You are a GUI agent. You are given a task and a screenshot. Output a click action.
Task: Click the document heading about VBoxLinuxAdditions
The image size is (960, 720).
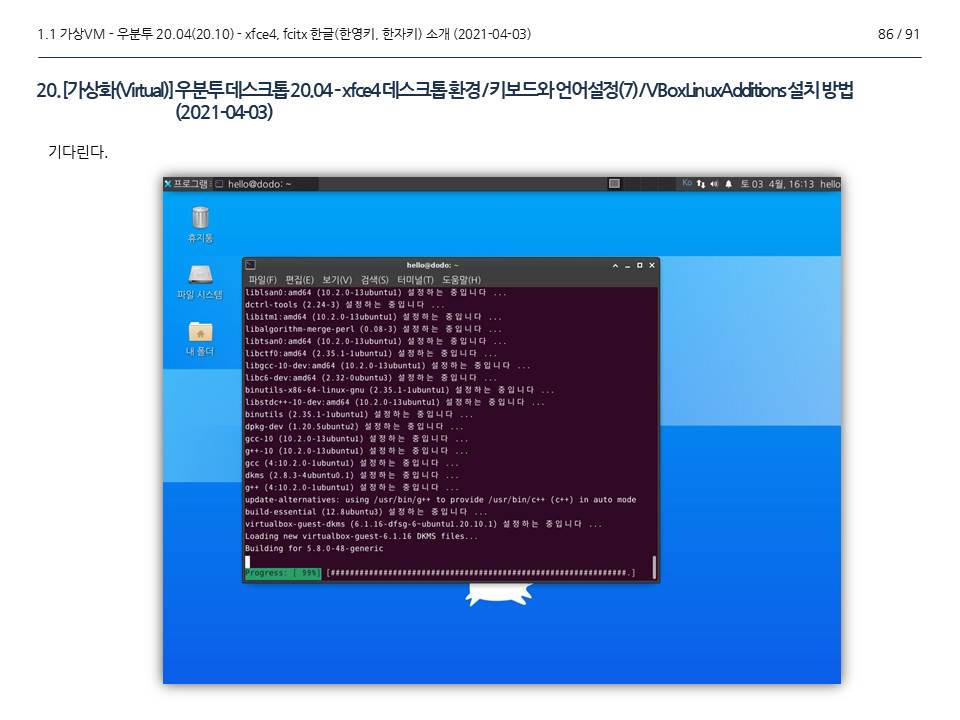click(445, 101)
